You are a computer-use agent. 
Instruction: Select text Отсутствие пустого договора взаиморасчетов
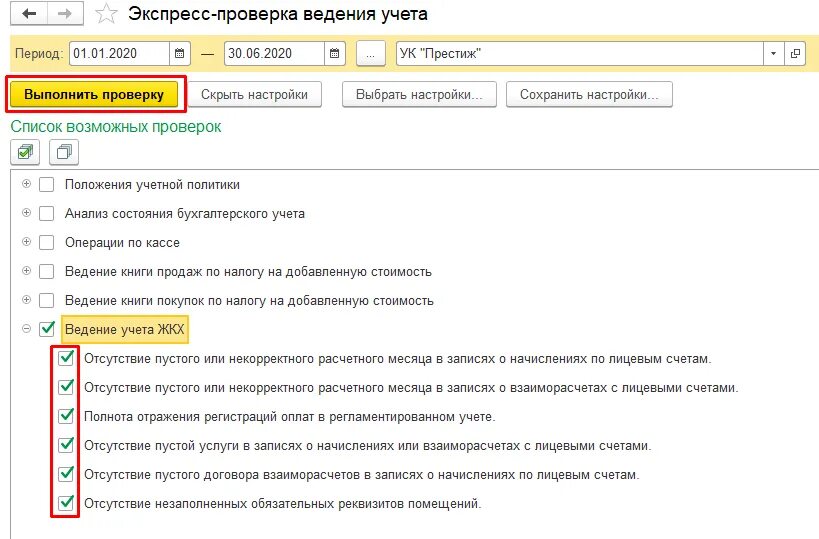point(361,475)
